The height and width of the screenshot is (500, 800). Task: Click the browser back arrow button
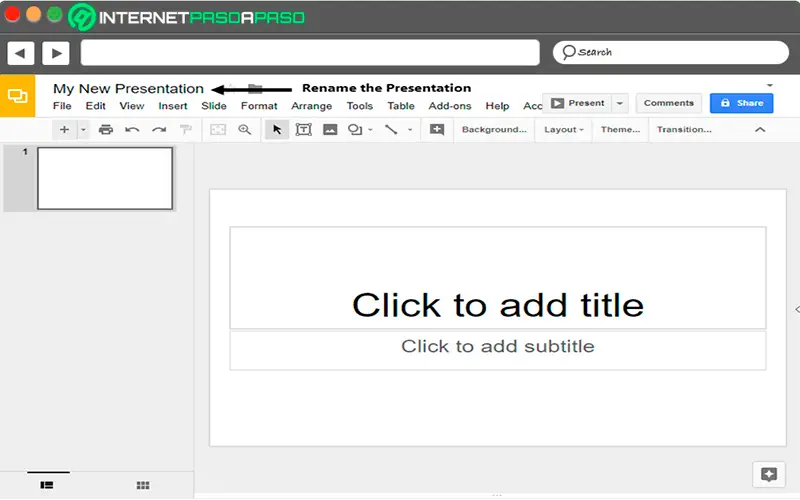tap(21, 53)
